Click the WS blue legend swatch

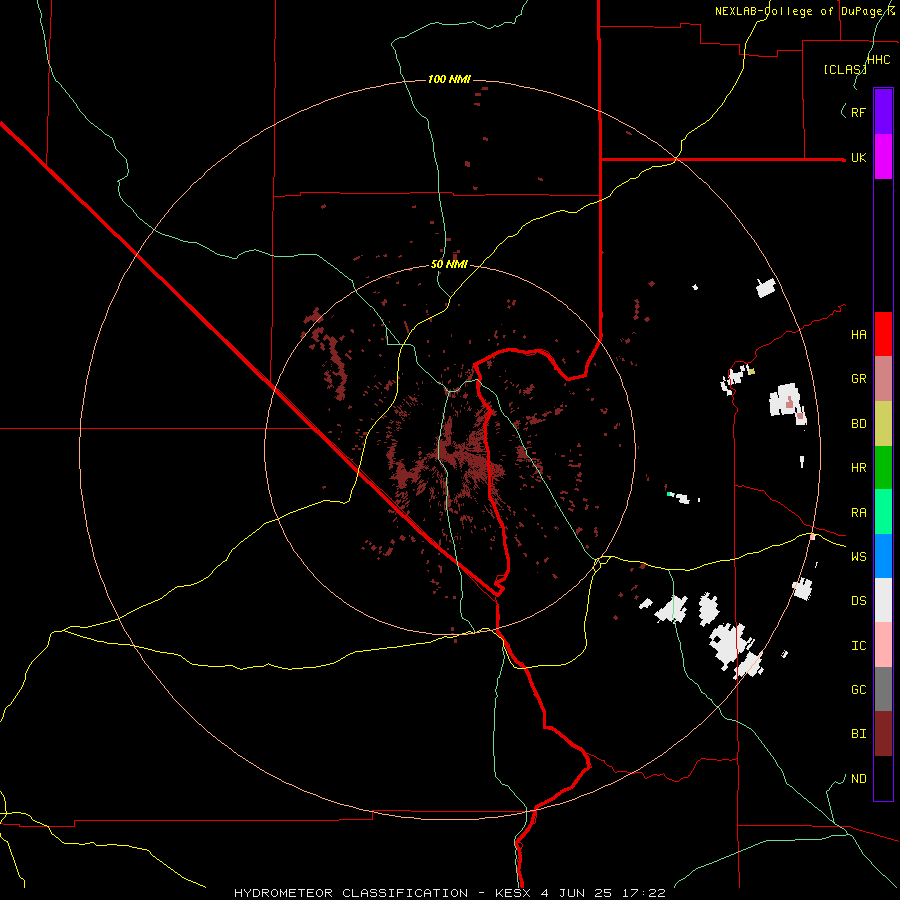pyautogui.click(x=883, y=556)
